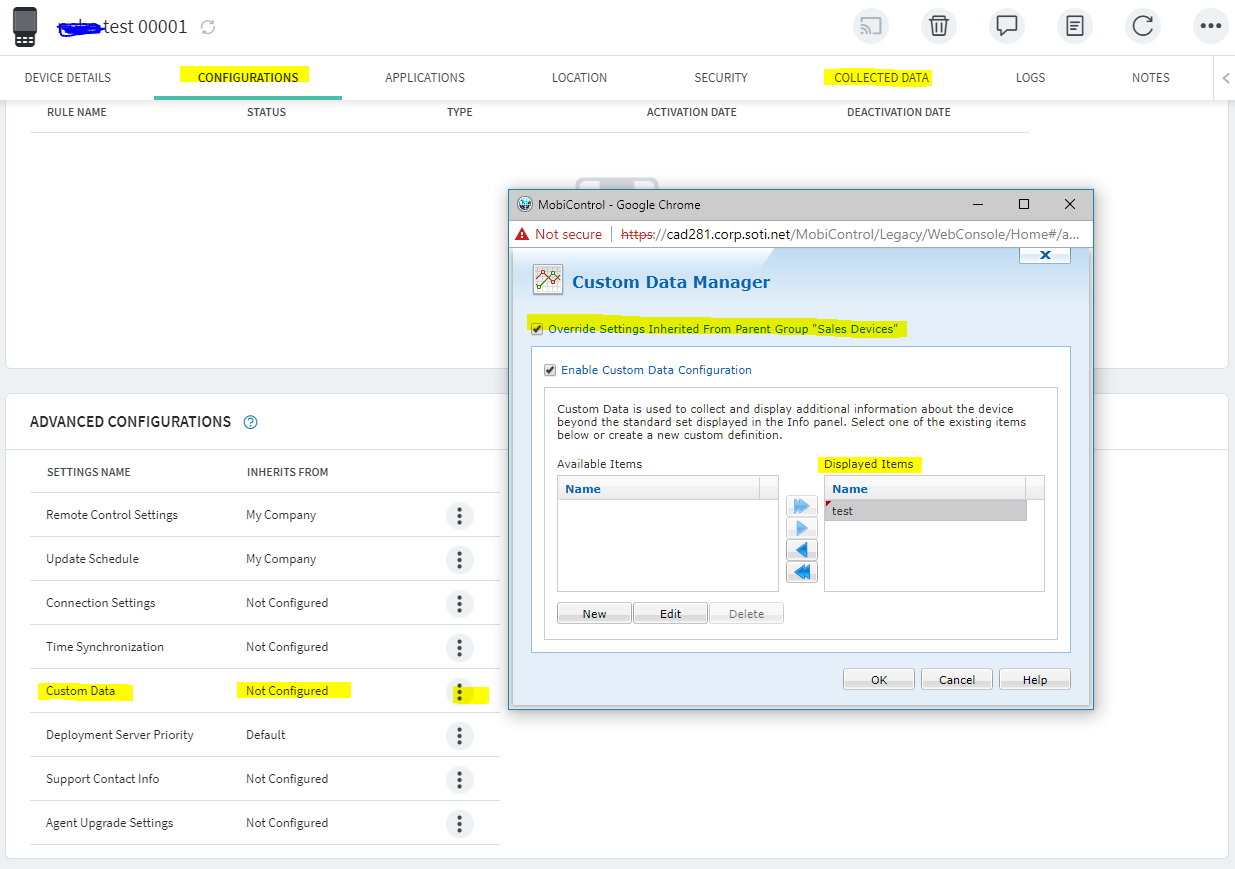Toggle Override Settings Inherited From Parent checkbox

click(x=537, y=329)
